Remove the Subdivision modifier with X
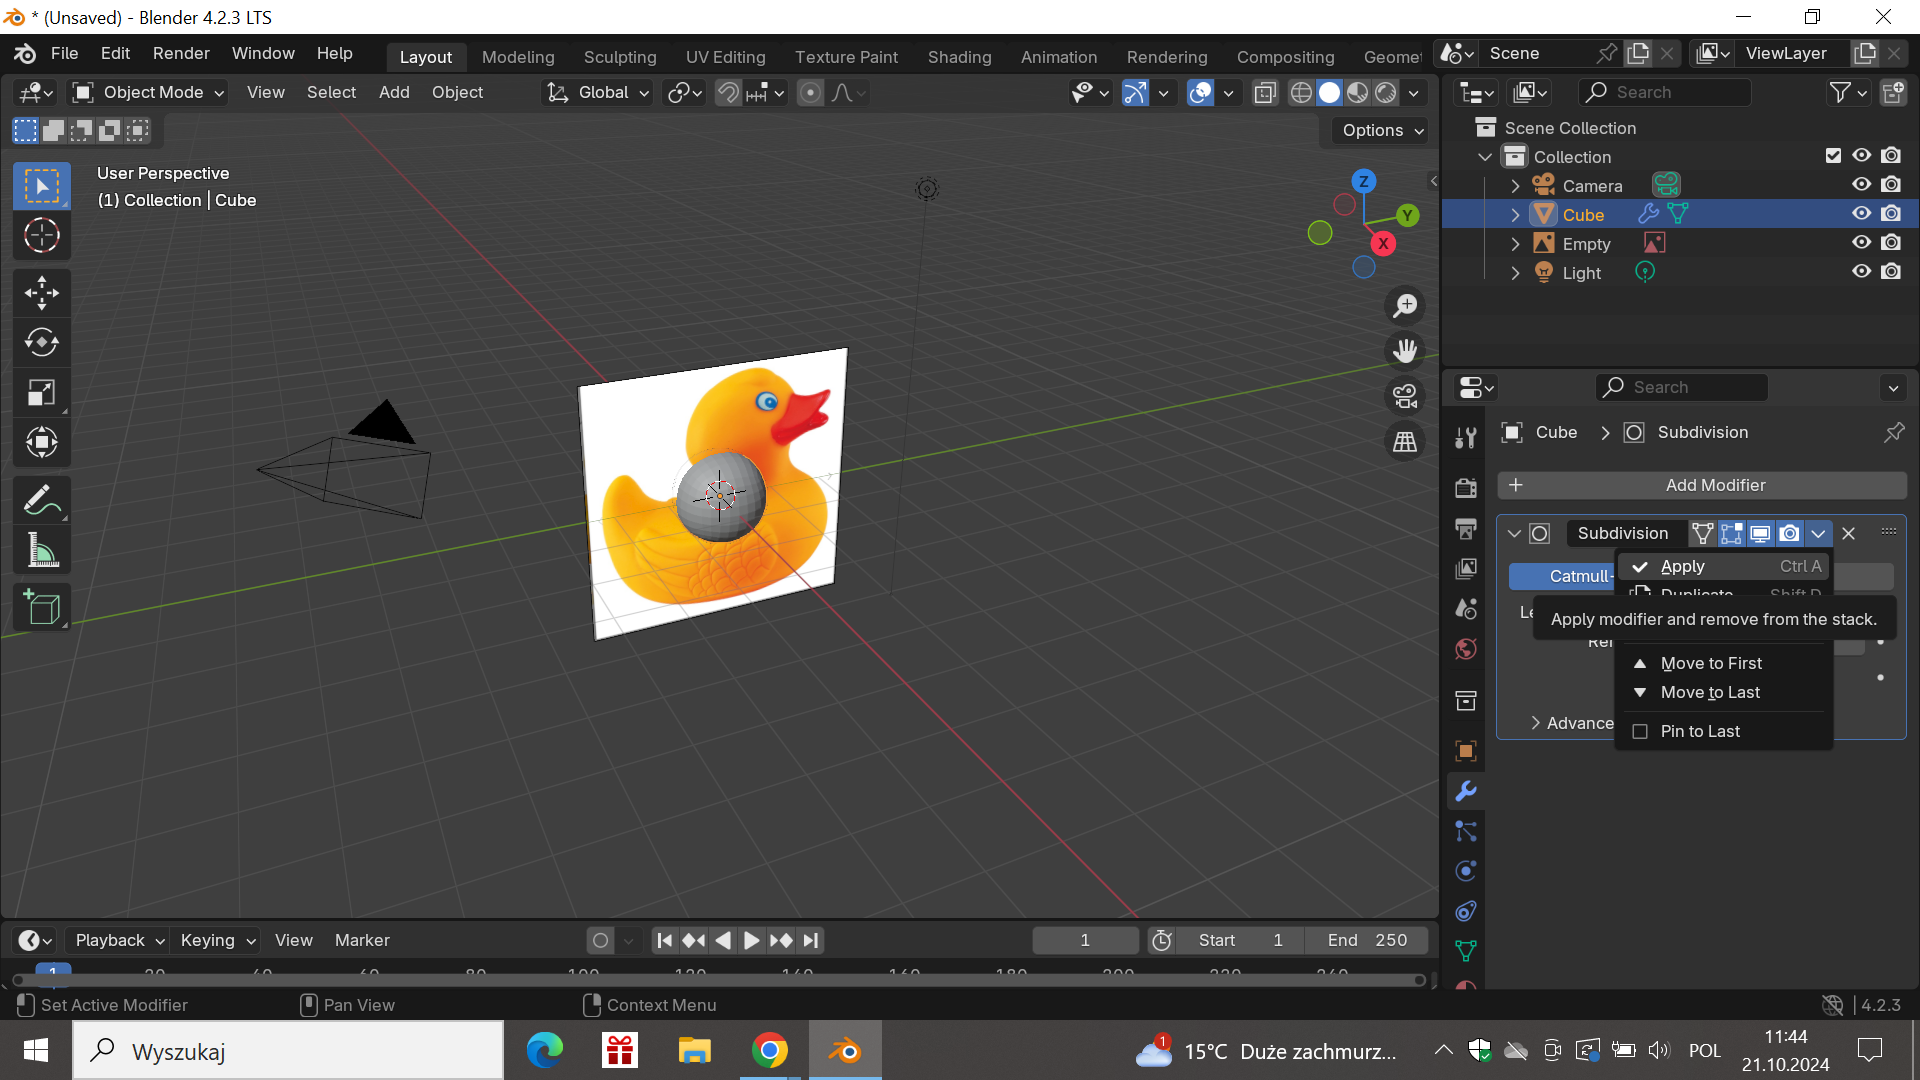The width and height of the screenshot is (1920, 1080). (1849, 534)
